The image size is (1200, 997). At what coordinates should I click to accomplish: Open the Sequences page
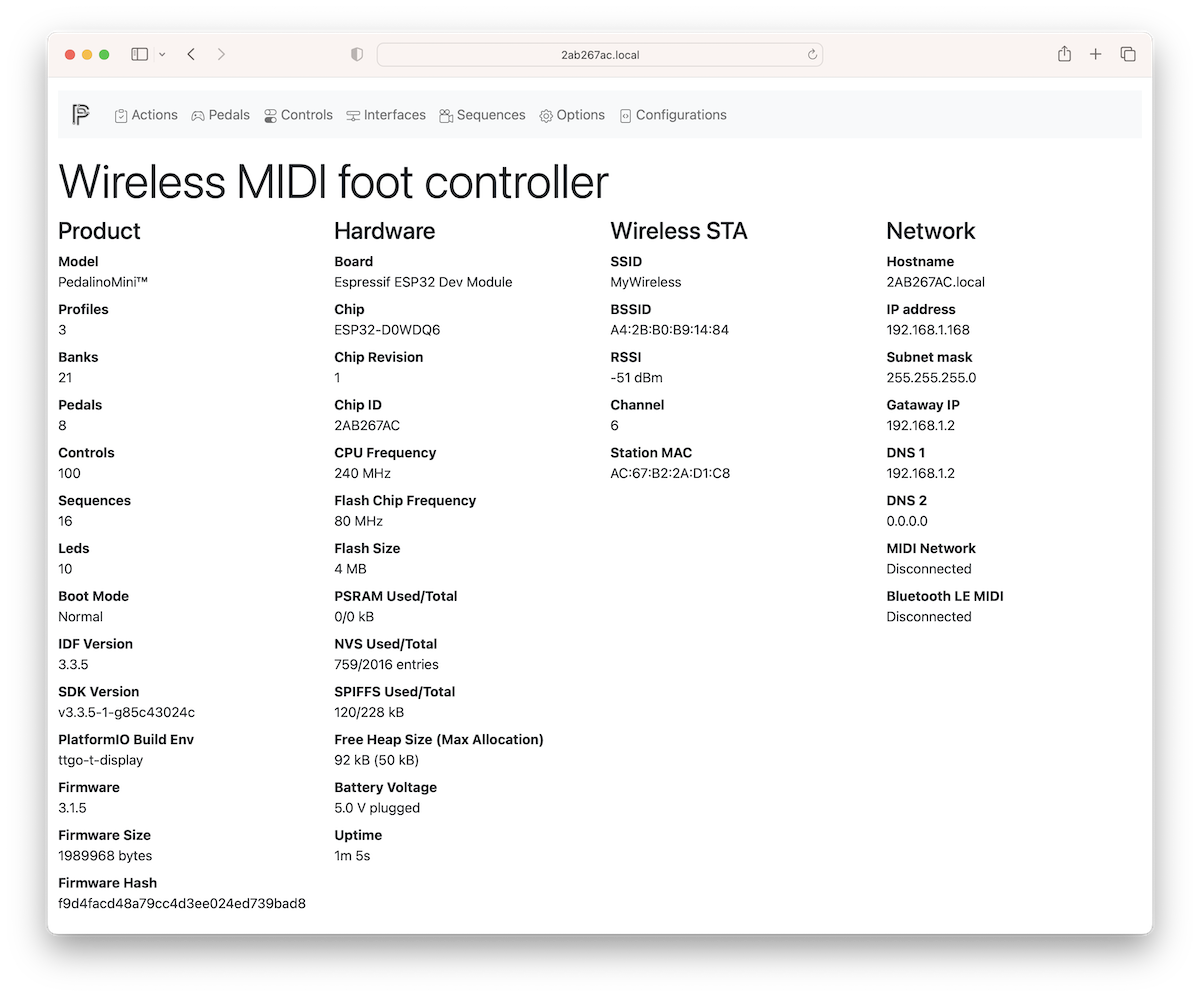point(482,115)
